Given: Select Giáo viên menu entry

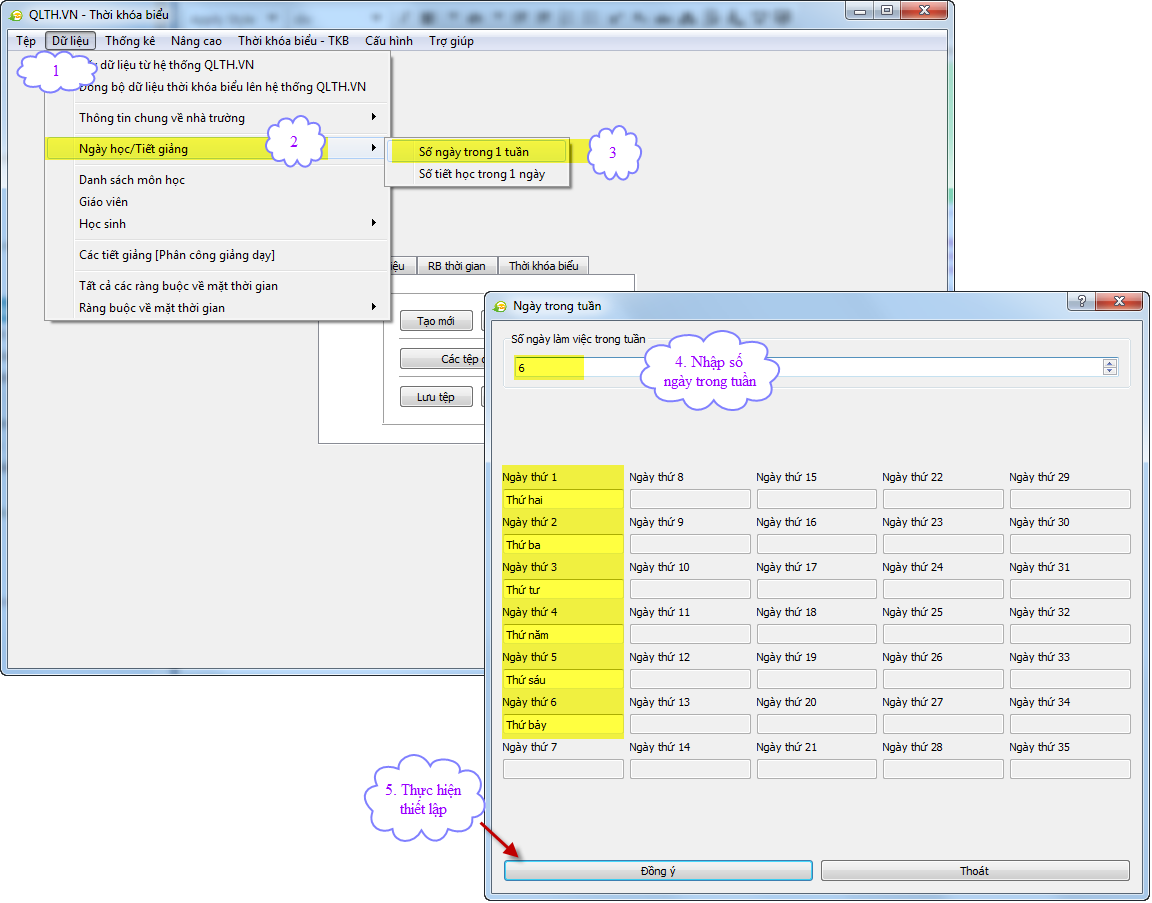Looking at the screenshot, I should point(217,202).
